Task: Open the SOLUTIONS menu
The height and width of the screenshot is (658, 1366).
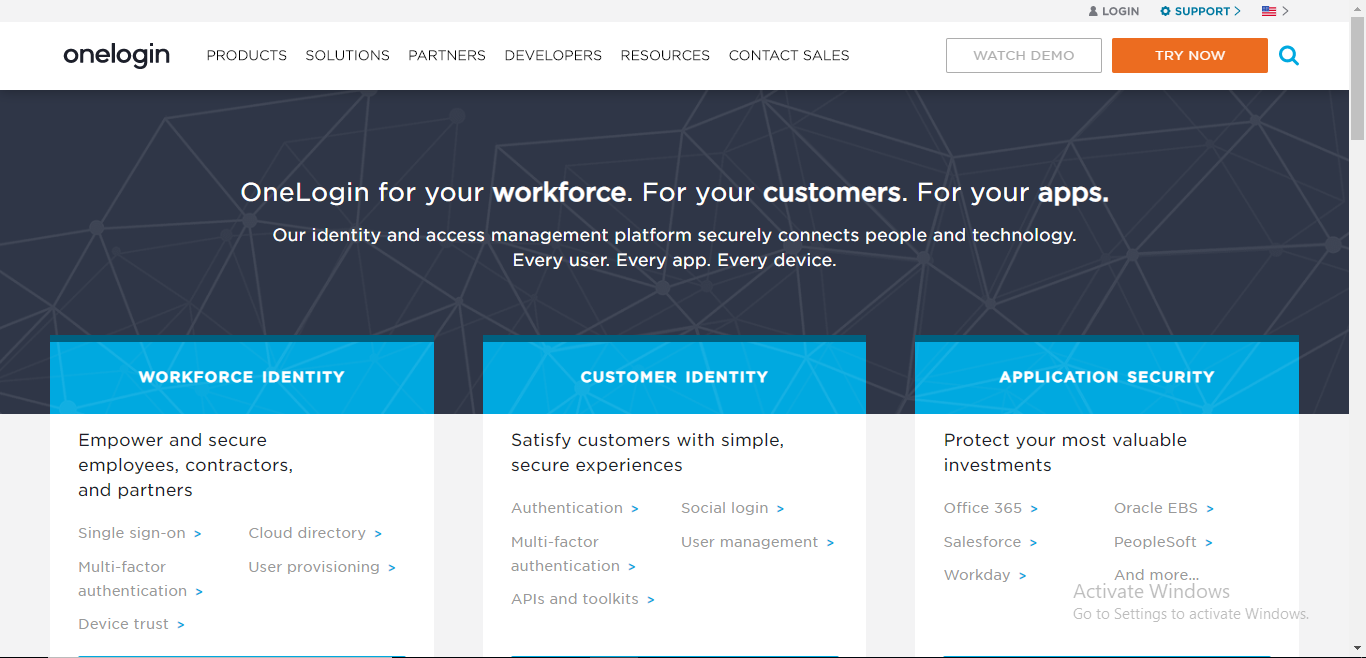Action: pos(348,56)
